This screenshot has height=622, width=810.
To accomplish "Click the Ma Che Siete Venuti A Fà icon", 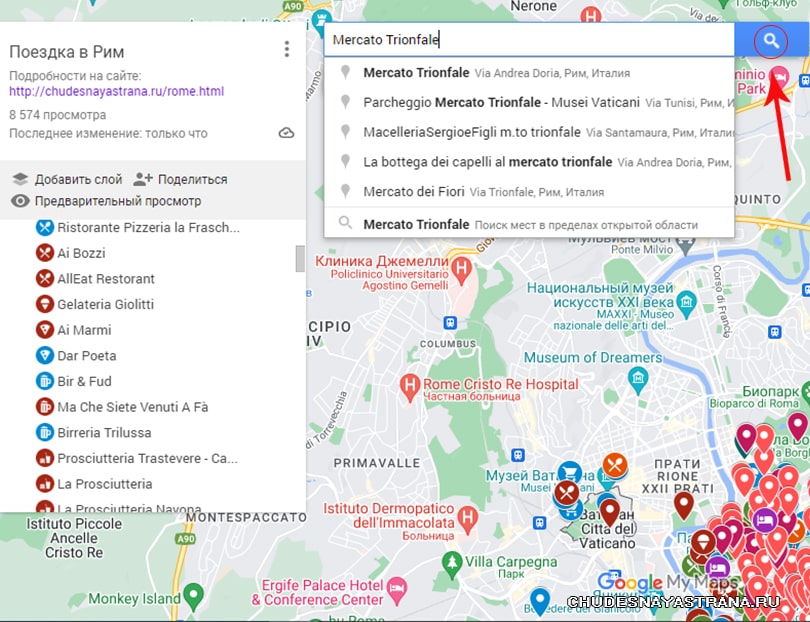I will point(45,407).
